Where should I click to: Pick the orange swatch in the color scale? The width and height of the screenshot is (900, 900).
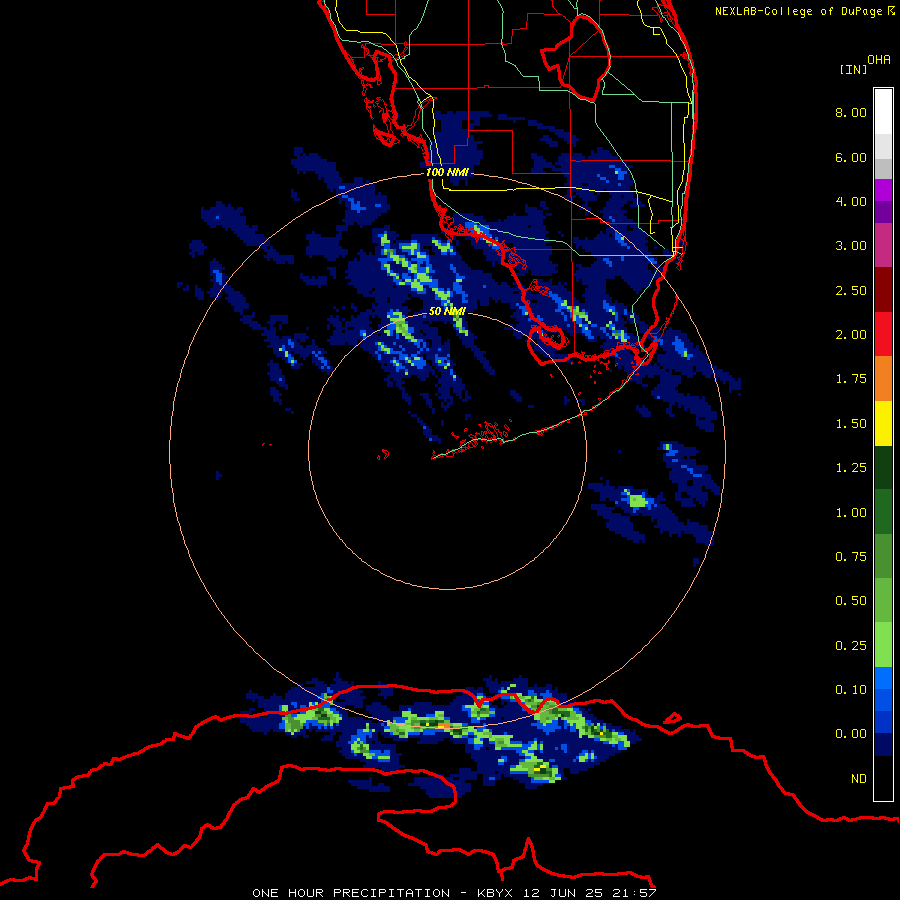tap(883, 379)
